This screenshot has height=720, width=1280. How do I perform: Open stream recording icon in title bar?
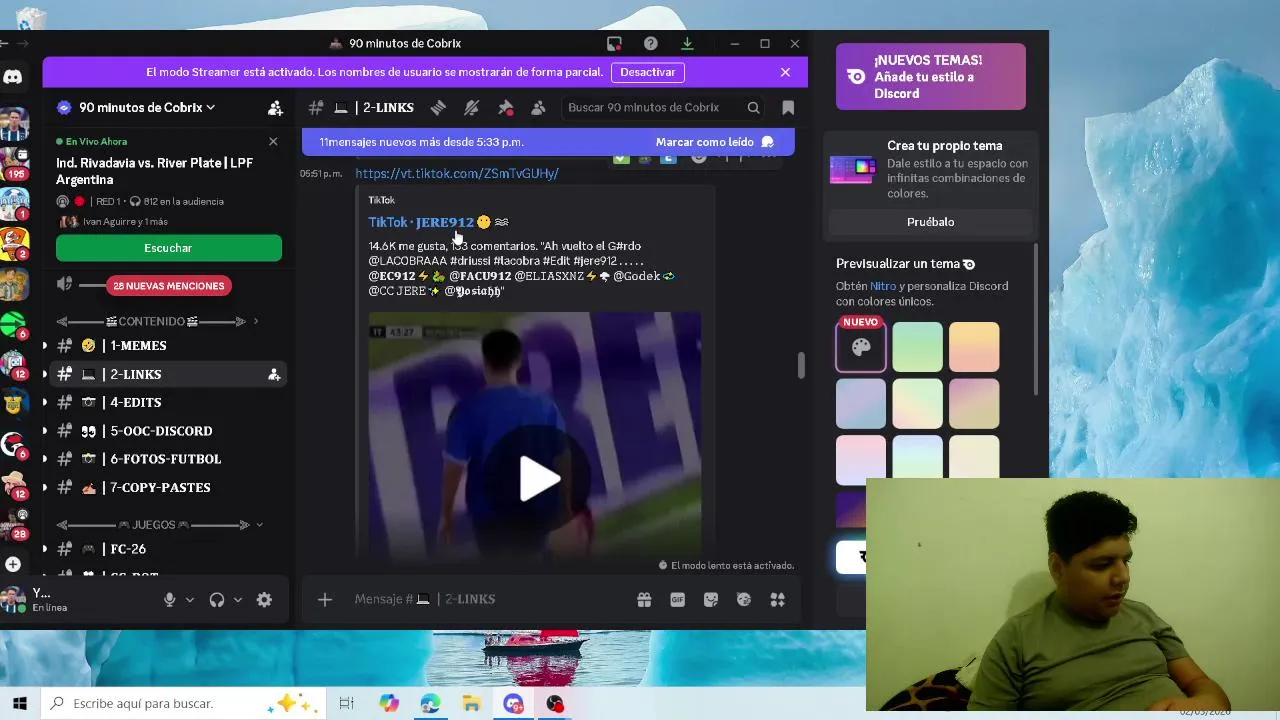pos(614,43)
